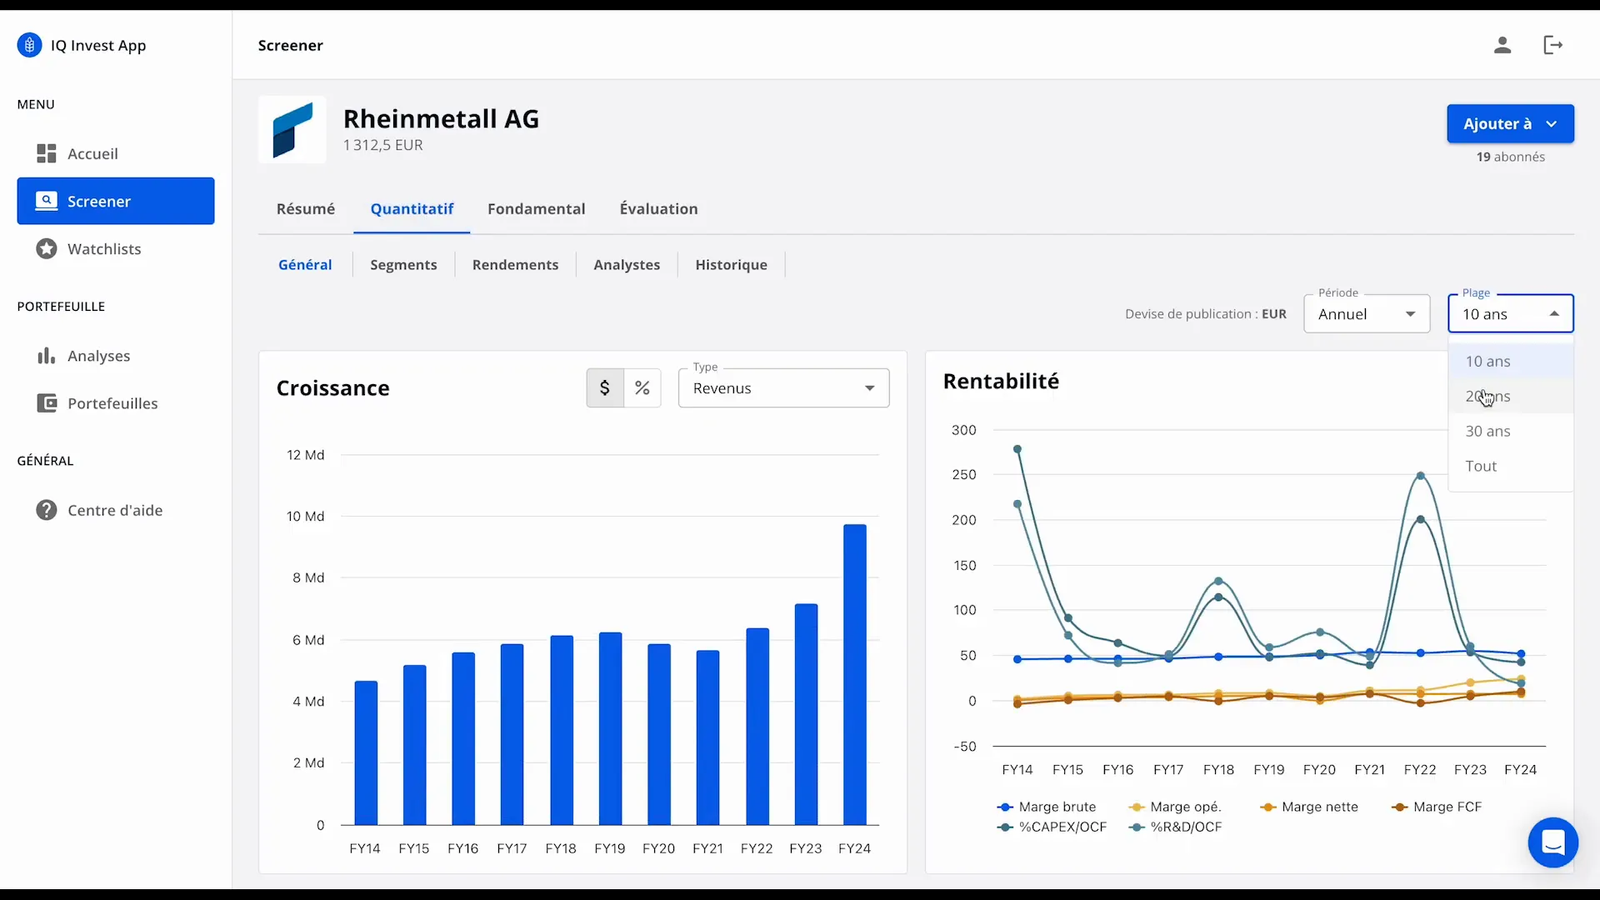Select 30 ans range option
The width and height of the screenshot is (1600, 900).
(1511, 431)
